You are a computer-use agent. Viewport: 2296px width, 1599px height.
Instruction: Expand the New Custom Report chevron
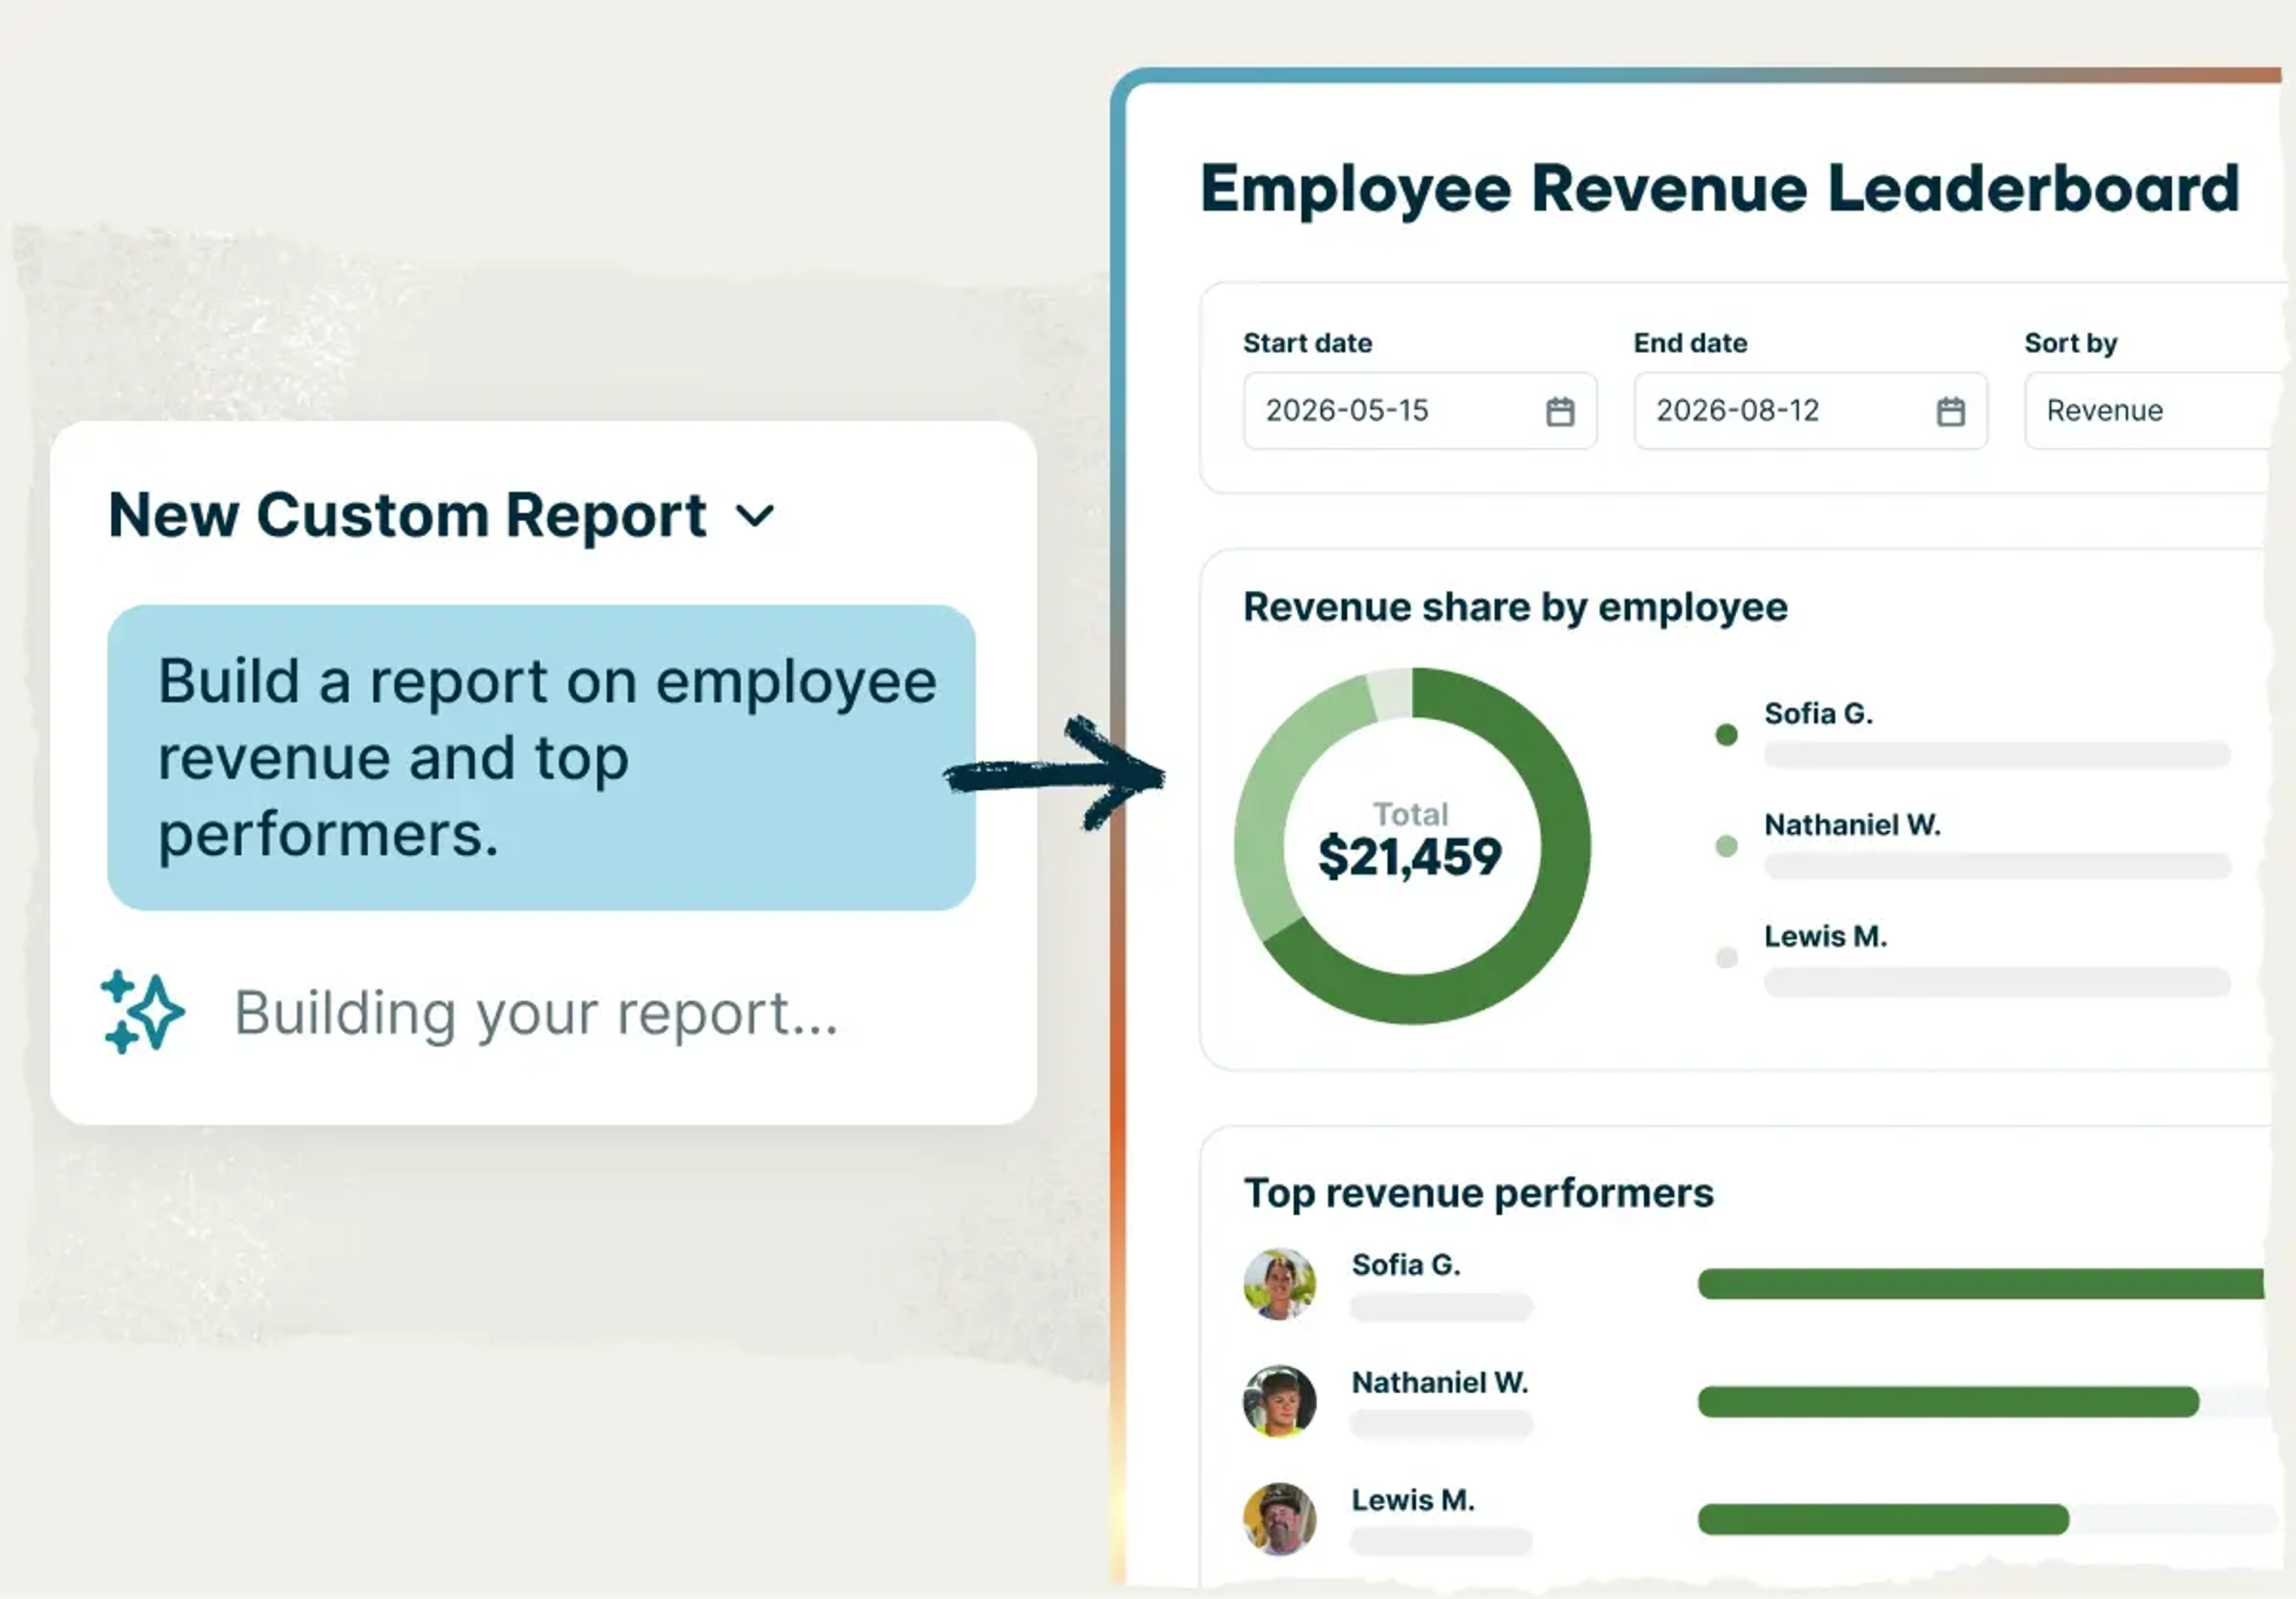point(755,516)
